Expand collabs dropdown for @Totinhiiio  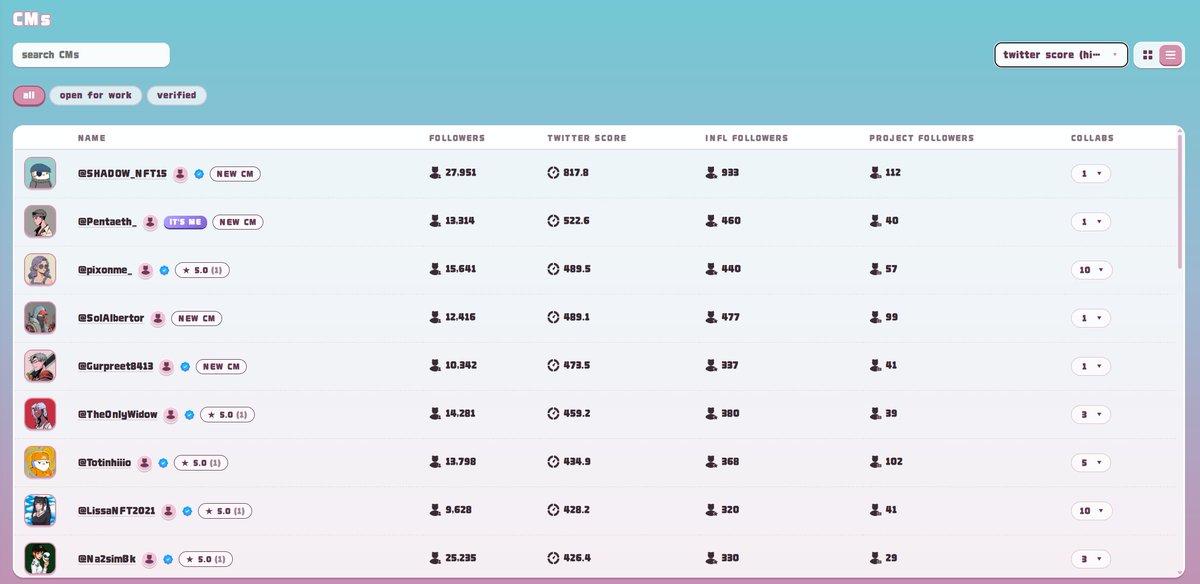click(1090, 463)
